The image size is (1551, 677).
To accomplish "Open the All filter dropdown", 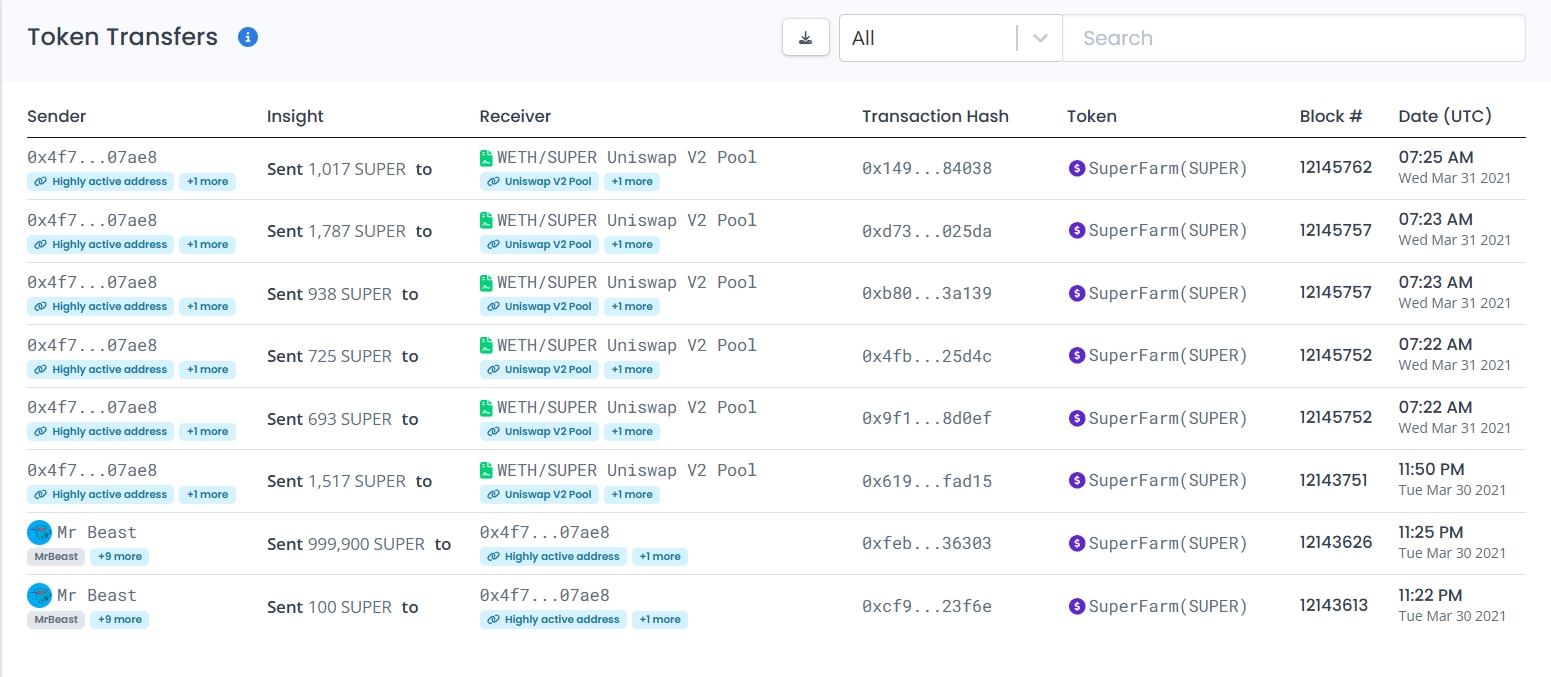I will pos(930,38).
